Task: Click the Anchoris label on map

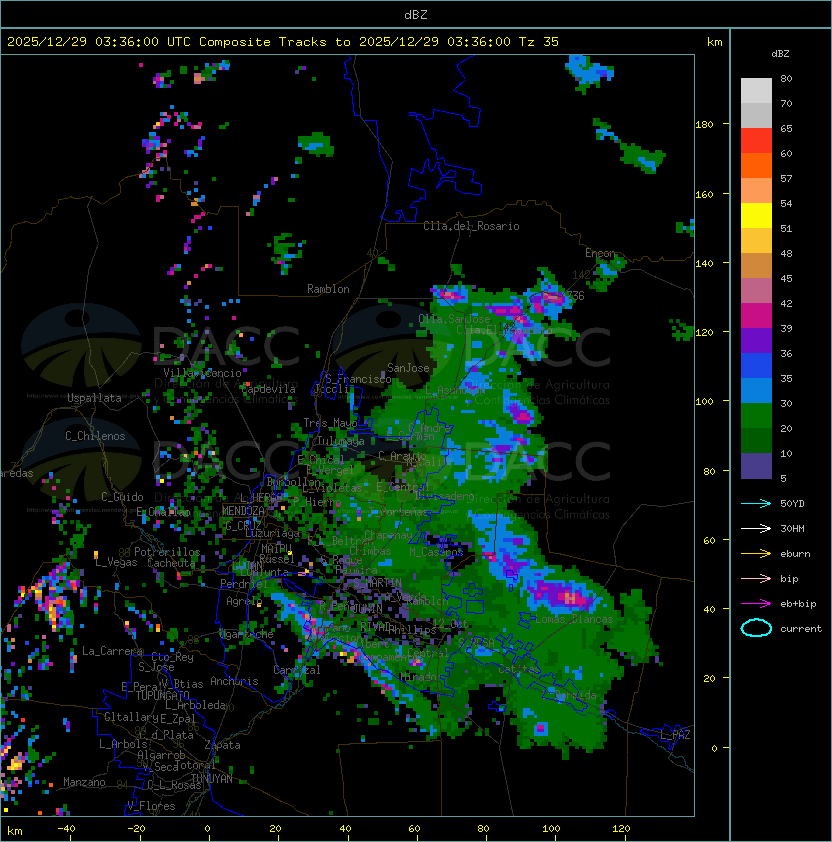Action: pyautogui.click(x=234, y=681)
